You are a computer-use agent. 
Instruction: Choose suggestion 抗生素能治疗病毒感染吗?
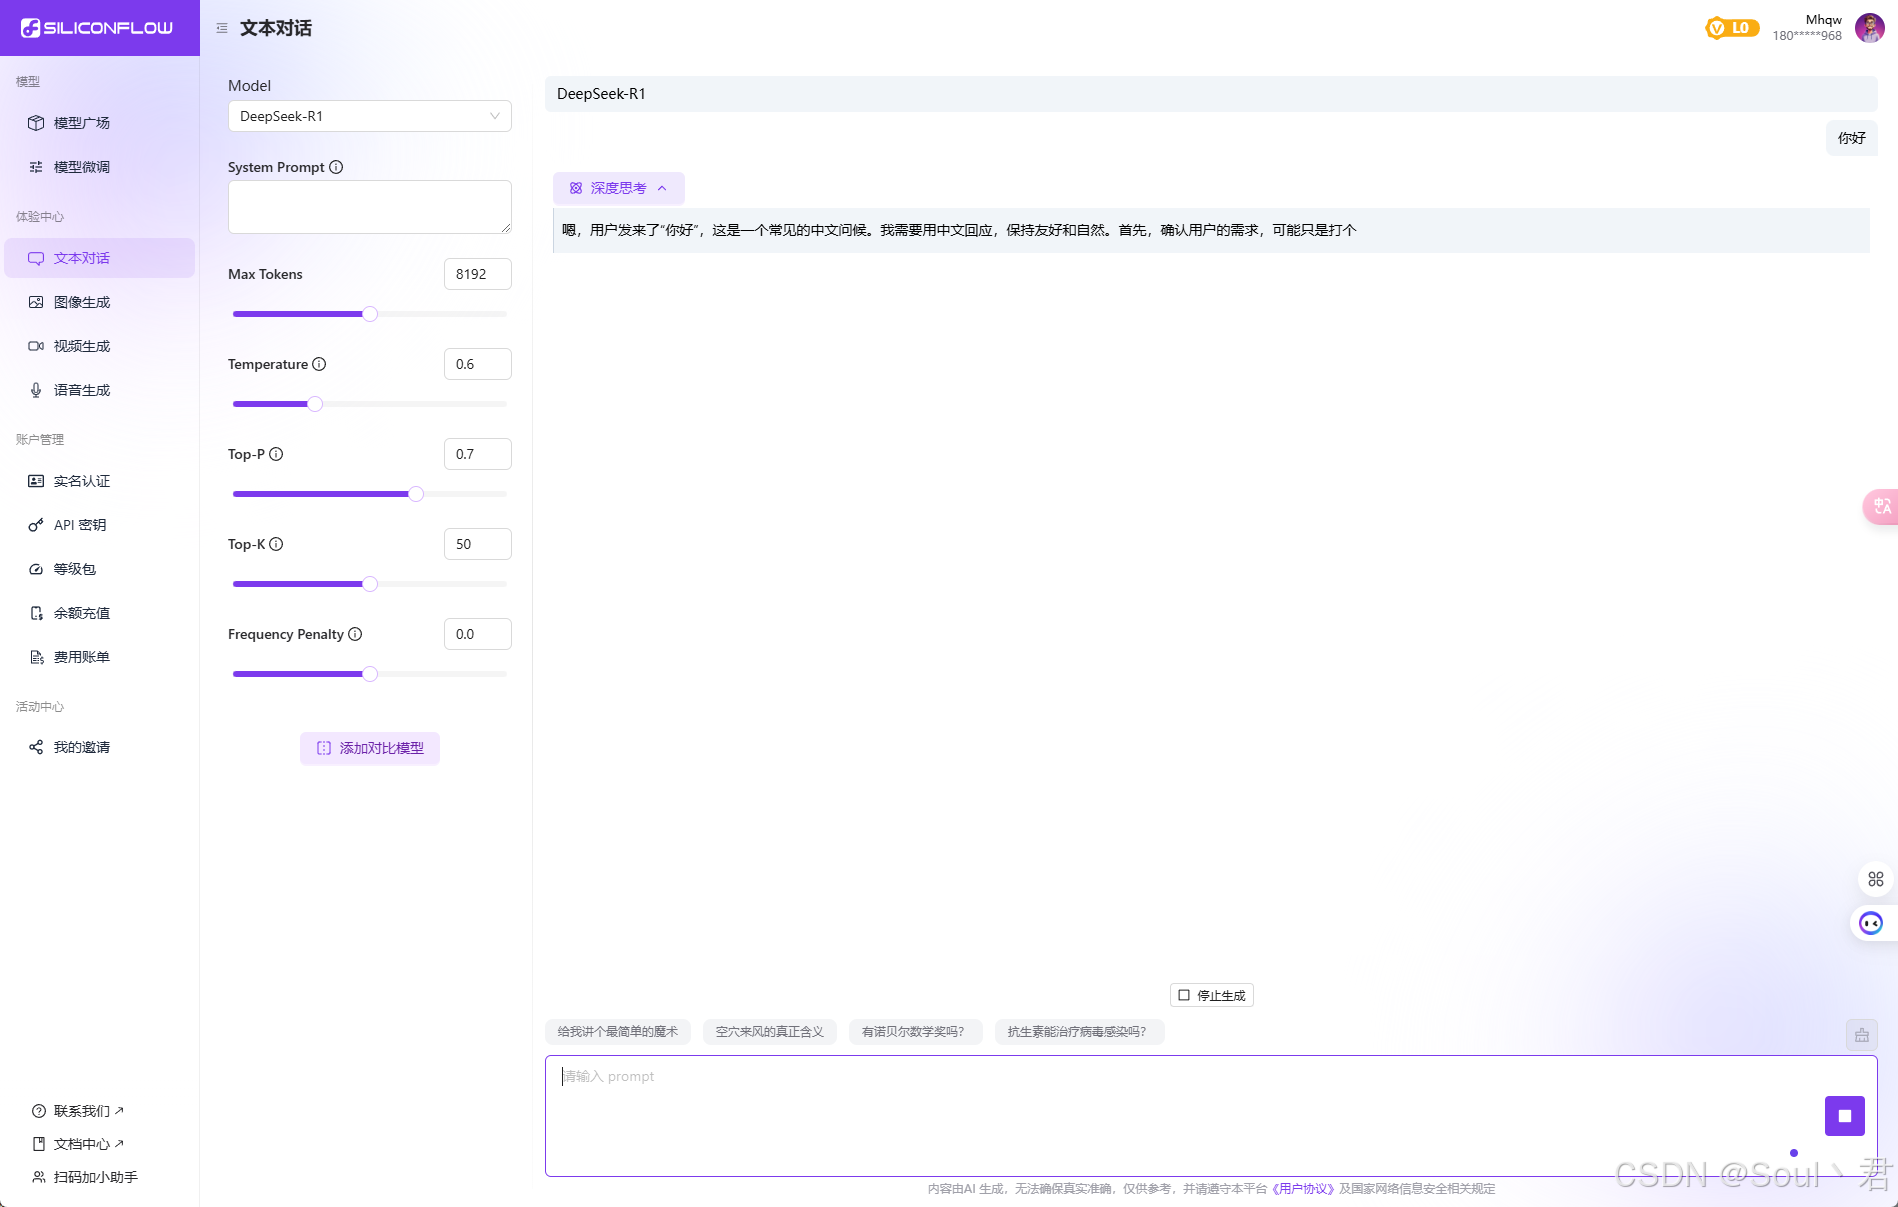pyautogui.click(x=1079, y=1032)
